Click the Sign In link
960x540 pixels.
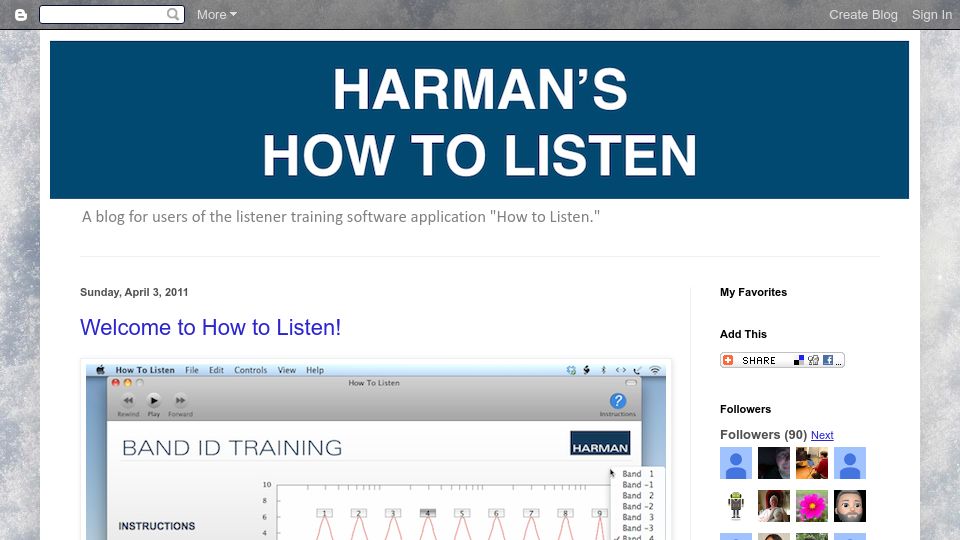point(931,15)
